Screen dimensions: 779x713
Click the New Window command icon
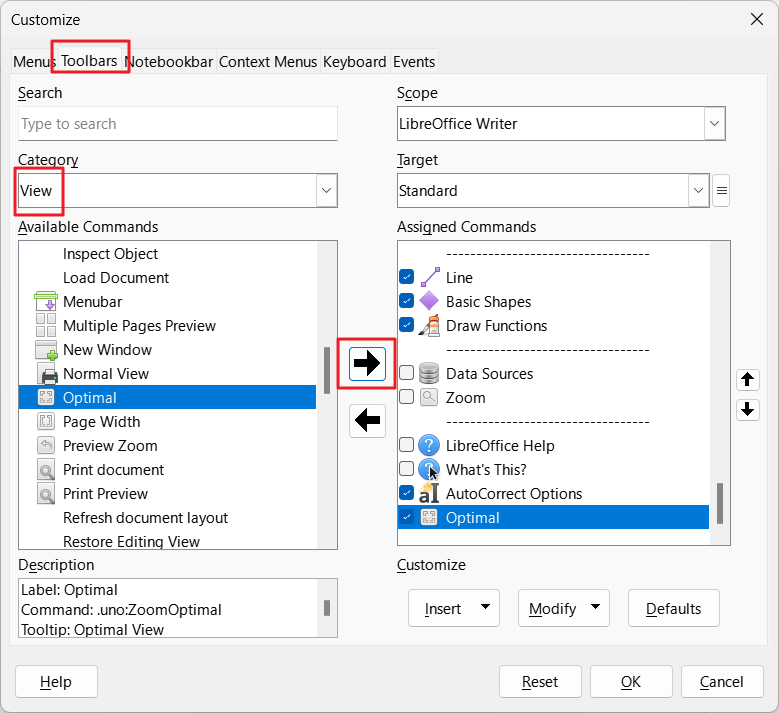click(x=46, y=350)
